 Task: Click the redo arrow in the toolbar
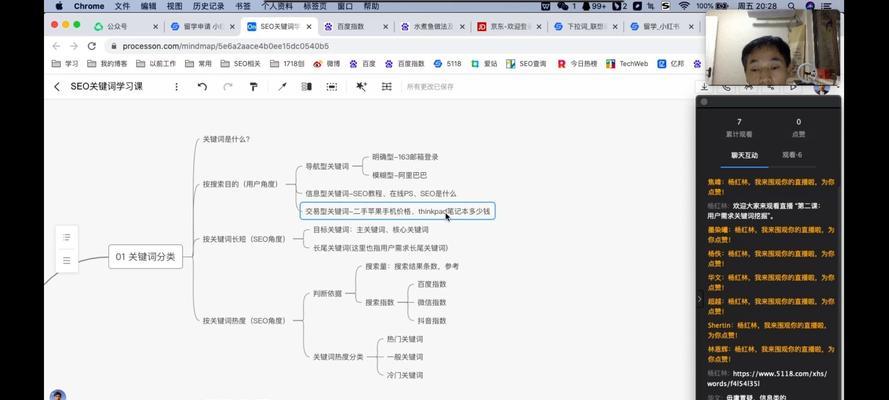point(228,87)
